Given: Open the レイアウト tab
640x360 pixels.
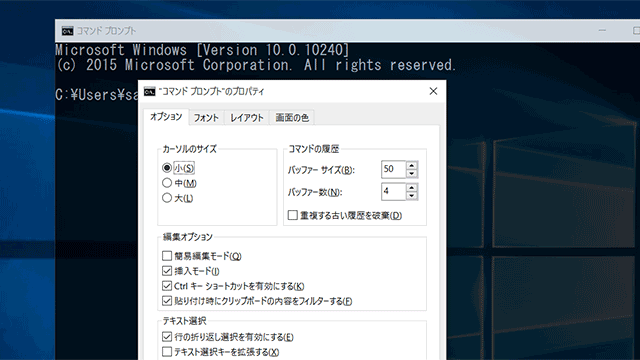Looking at the screenshot, I should [247, 118].
